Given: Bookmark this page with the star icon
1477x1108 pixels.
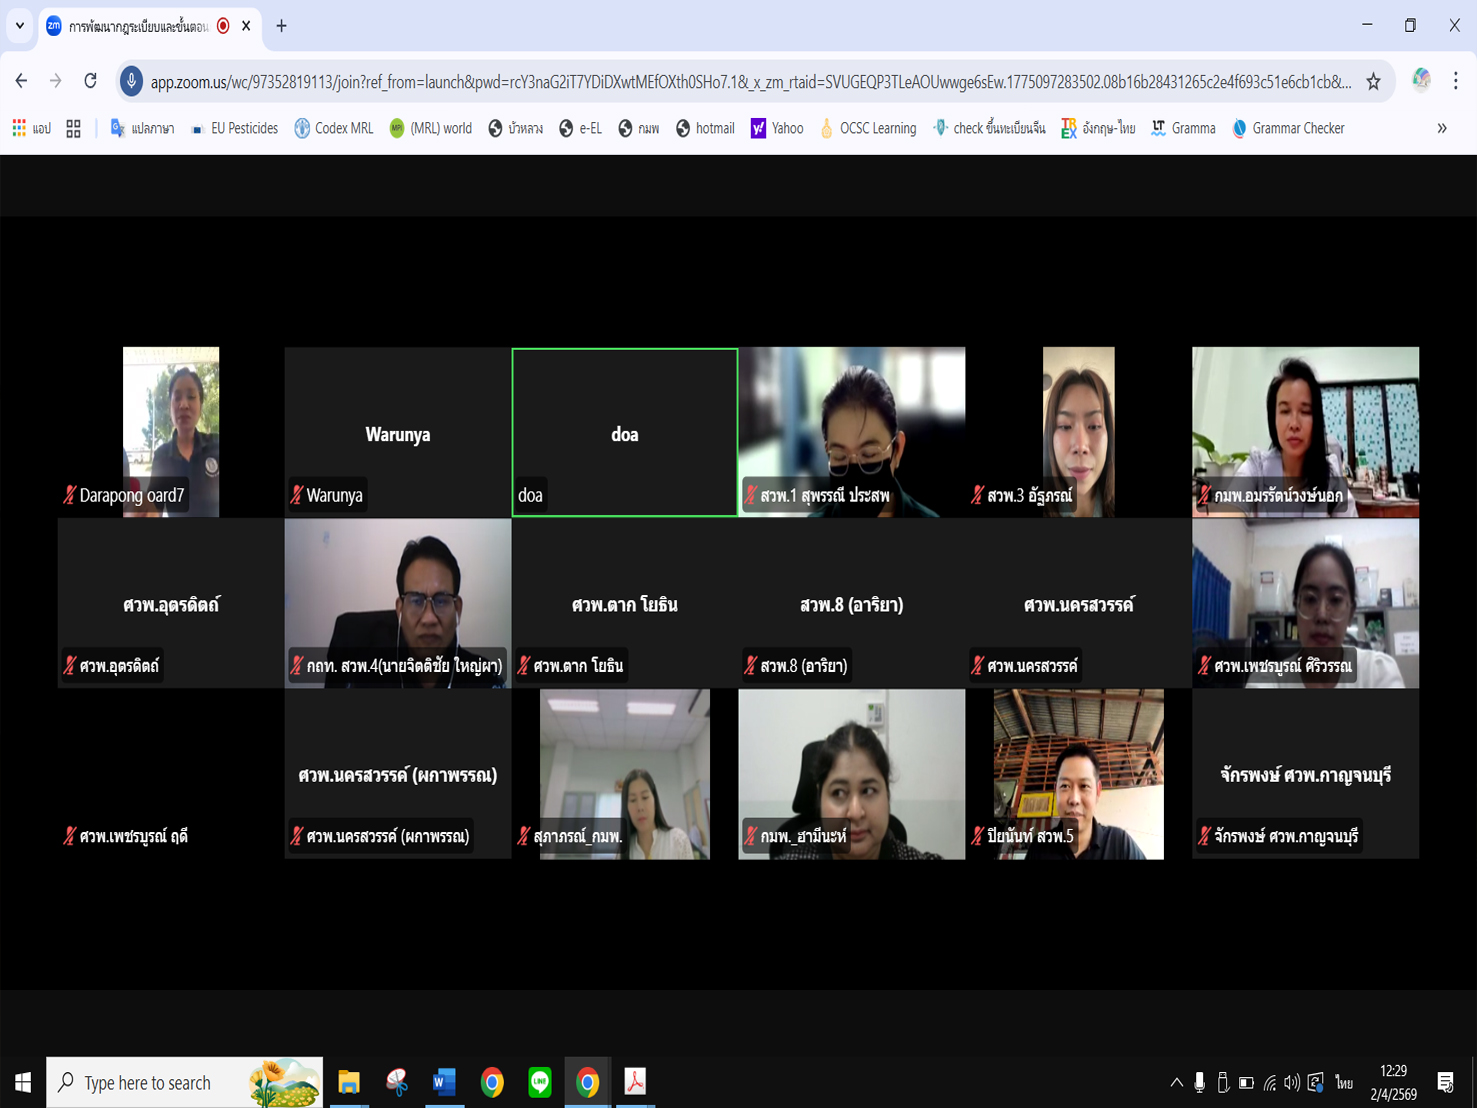Looking at the screenshot, I should [x=1373, y=82].
